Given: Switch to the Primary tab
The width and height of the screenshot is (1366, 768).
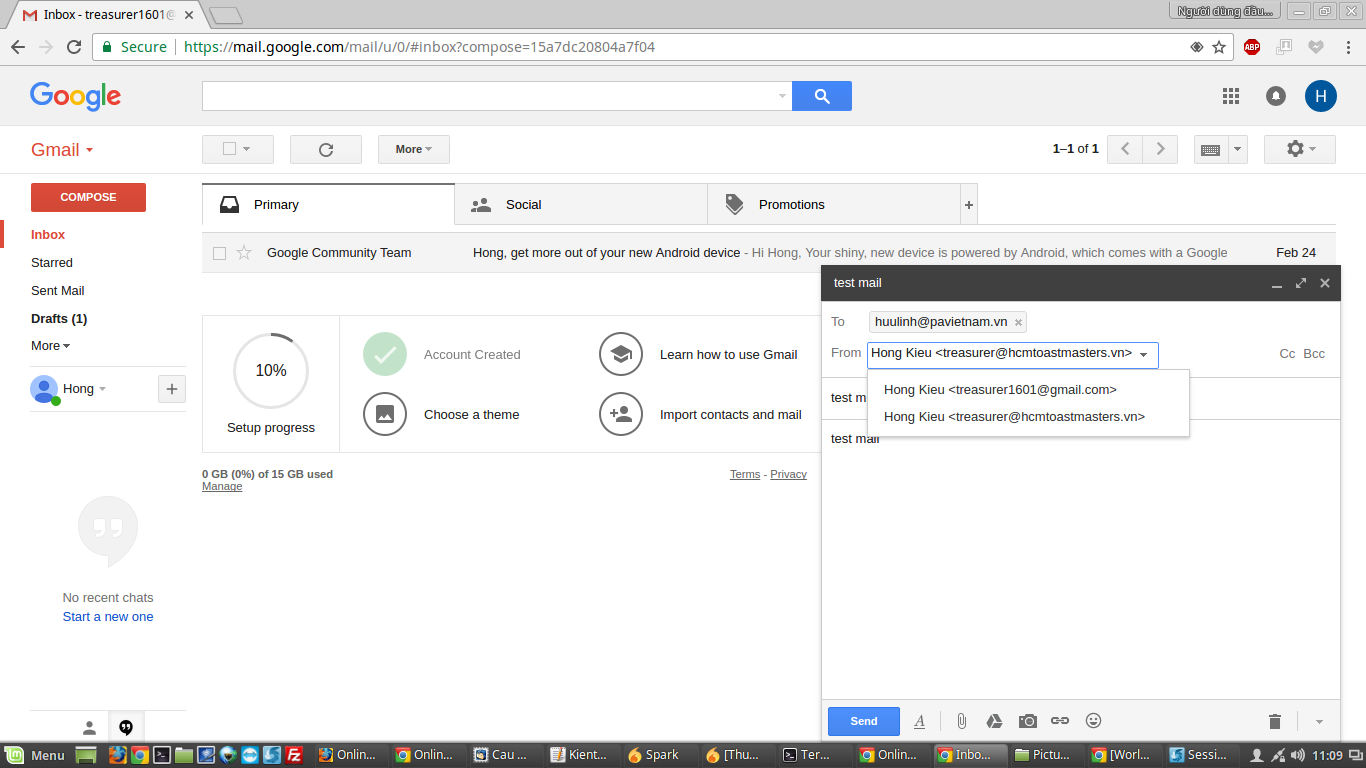Looking at the screenshot, I should pos(328,205).
